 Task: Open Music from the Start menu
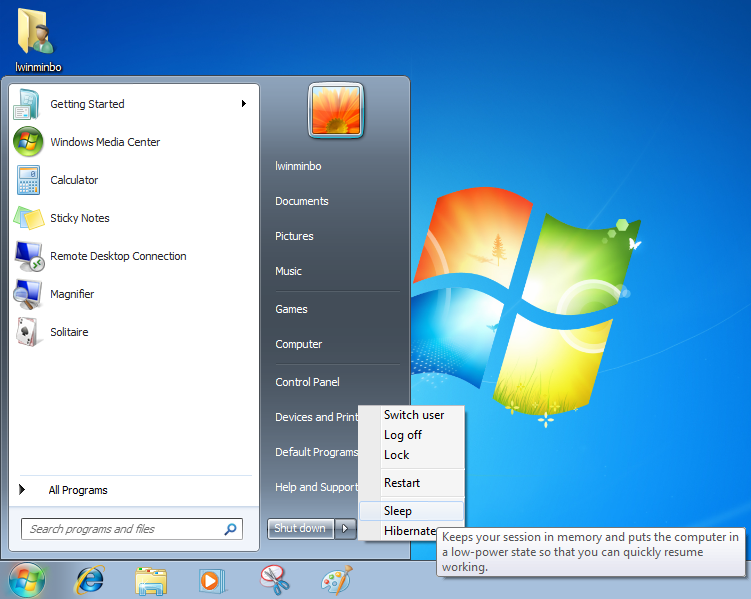pyautogui.click(x=288, y=271)
